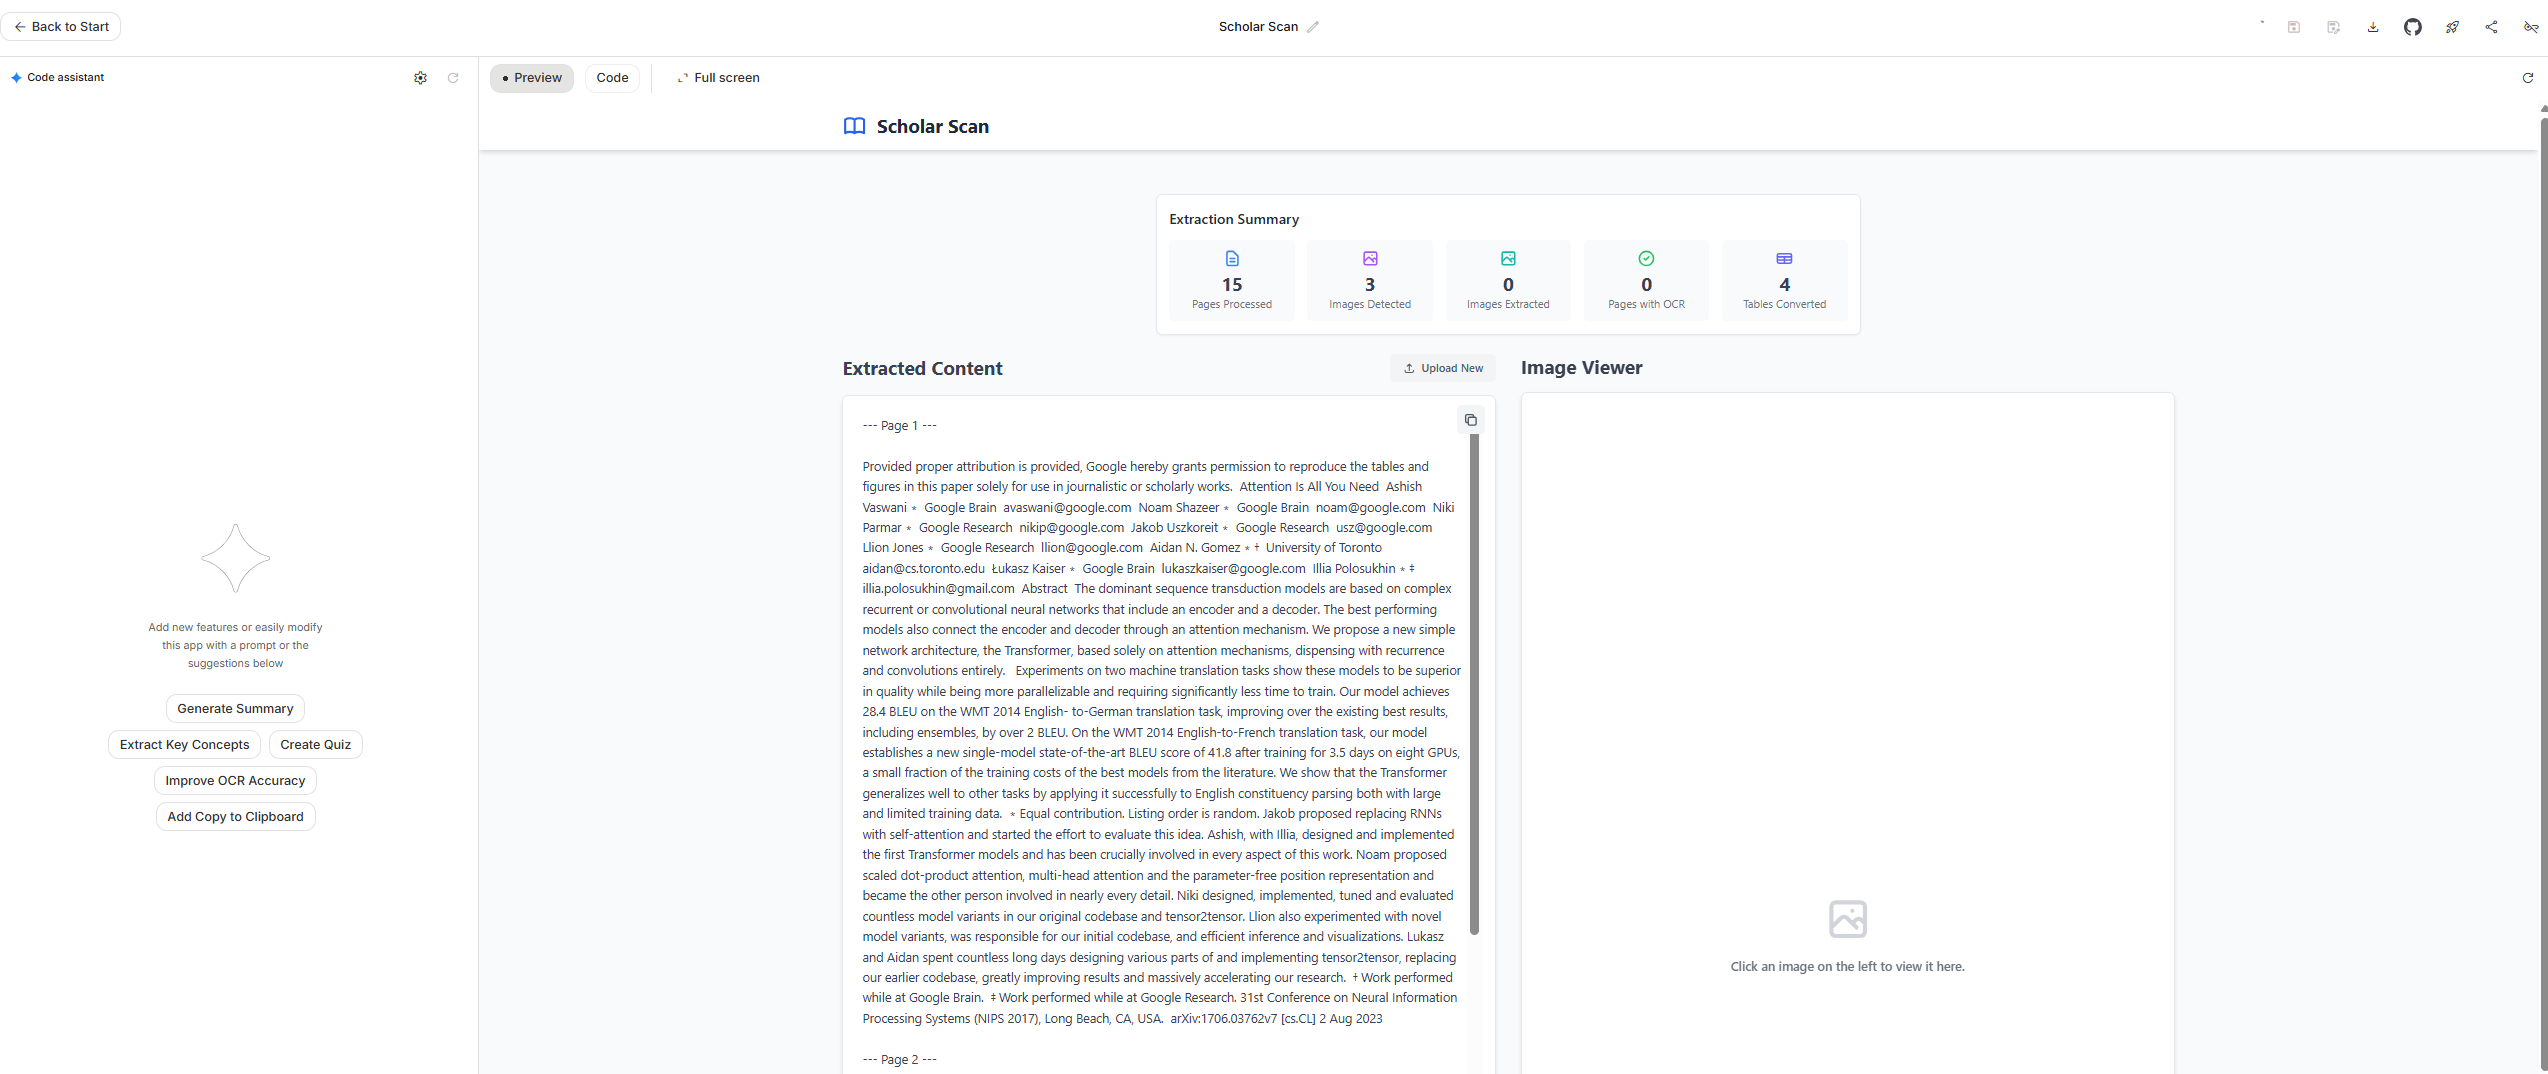Click the Tables Converted table icon
The width and height of the screenshot is (2548, 1074).
(x=1784, y=259)
